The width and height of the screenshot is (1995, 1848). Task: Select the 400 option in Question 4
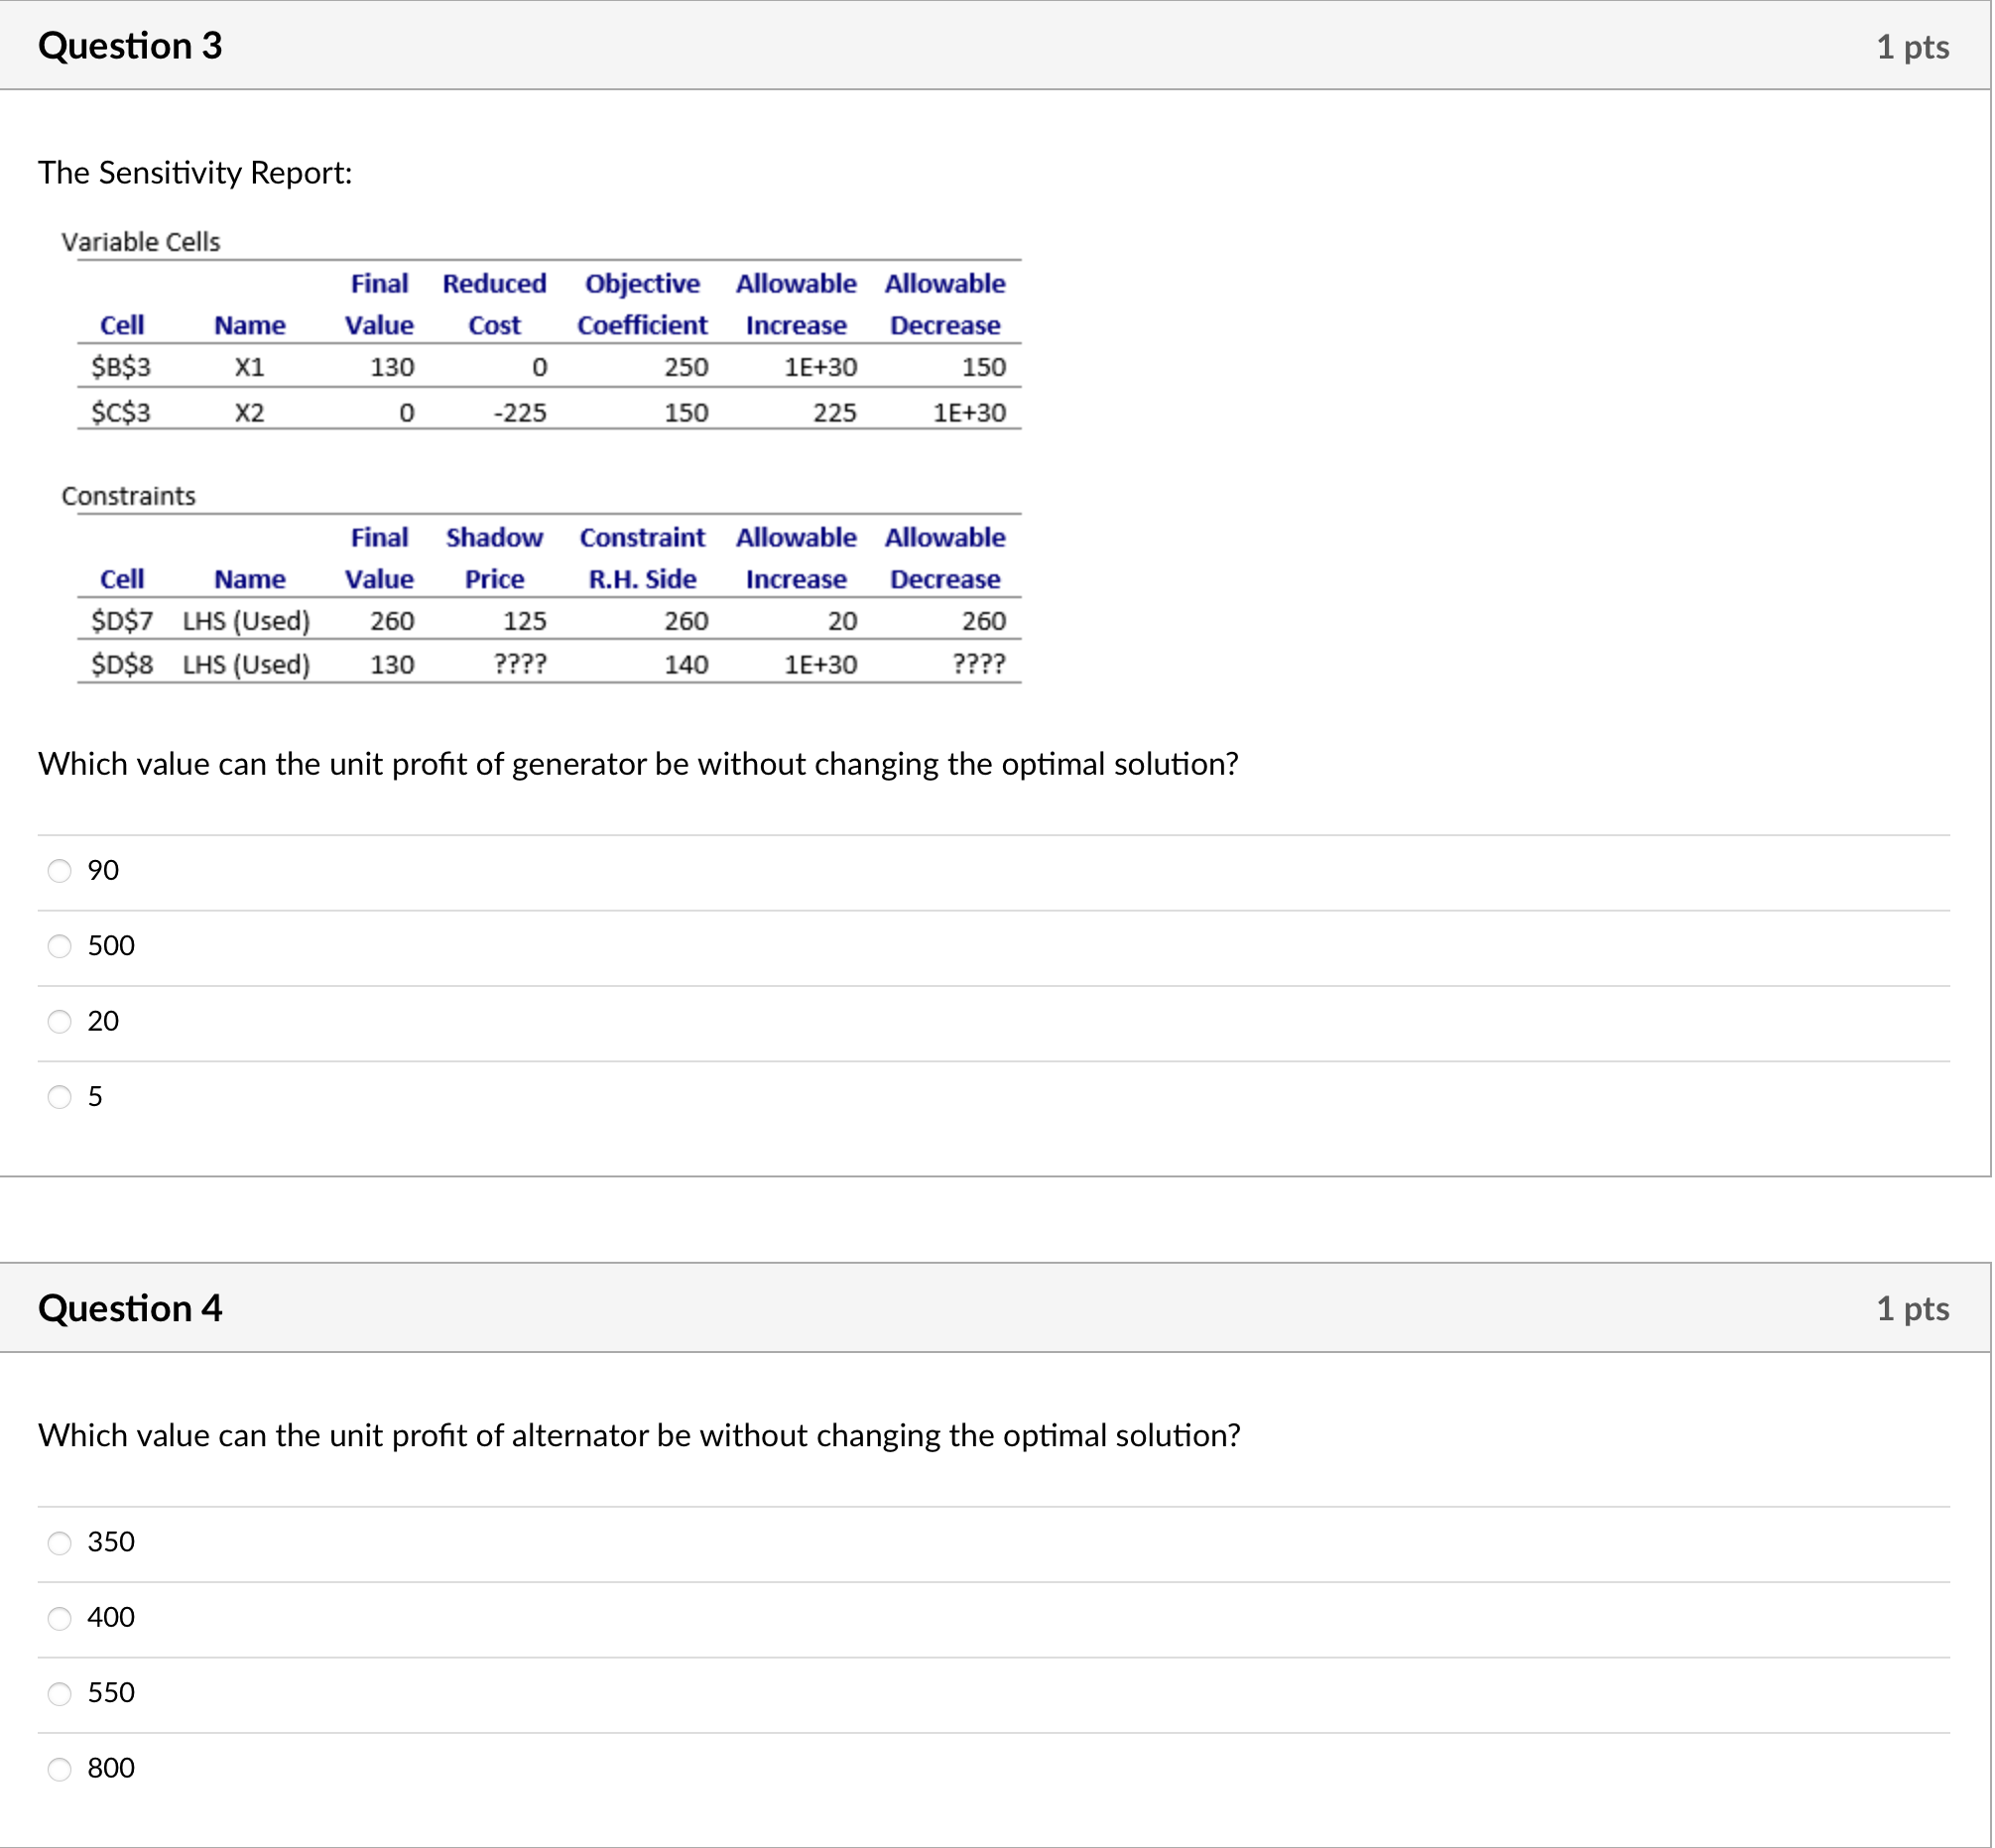click(60, 1618)
